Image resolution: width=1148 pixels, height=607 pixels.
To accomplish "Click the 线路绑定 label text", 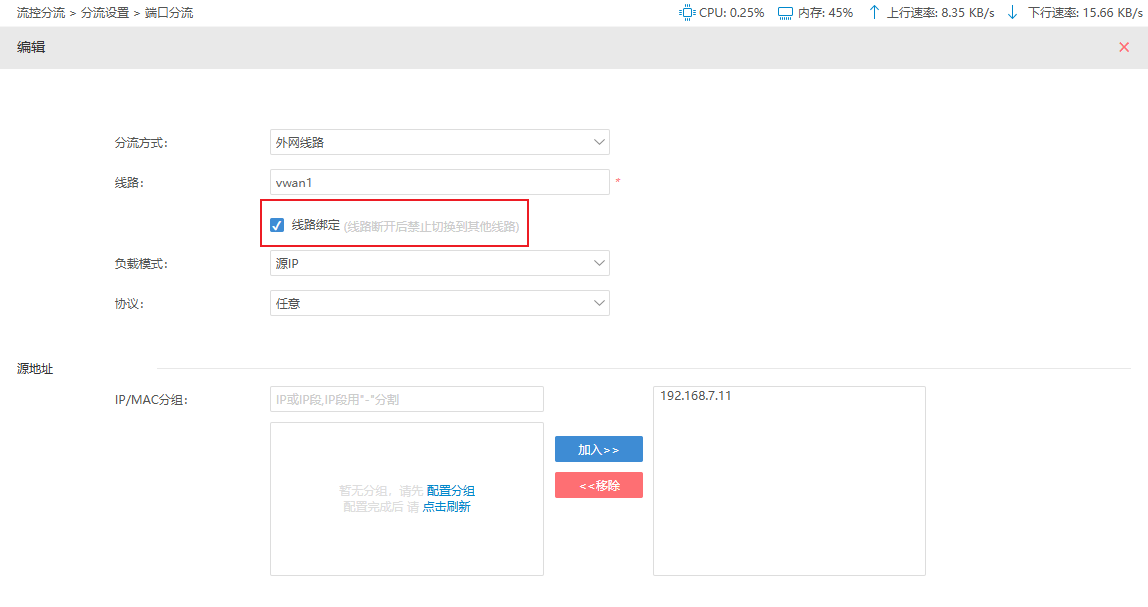I will pos(316,225).
